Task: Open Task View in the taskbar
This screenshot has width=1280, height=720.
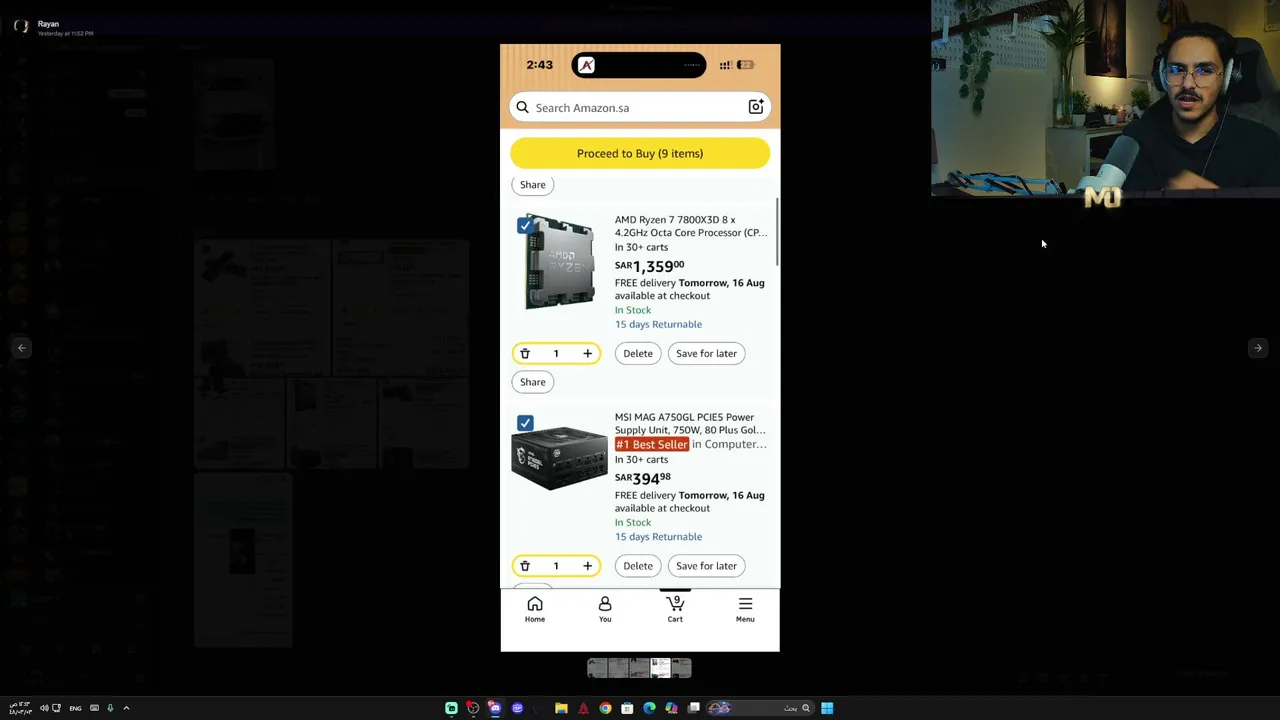Action: click(693, 708)
